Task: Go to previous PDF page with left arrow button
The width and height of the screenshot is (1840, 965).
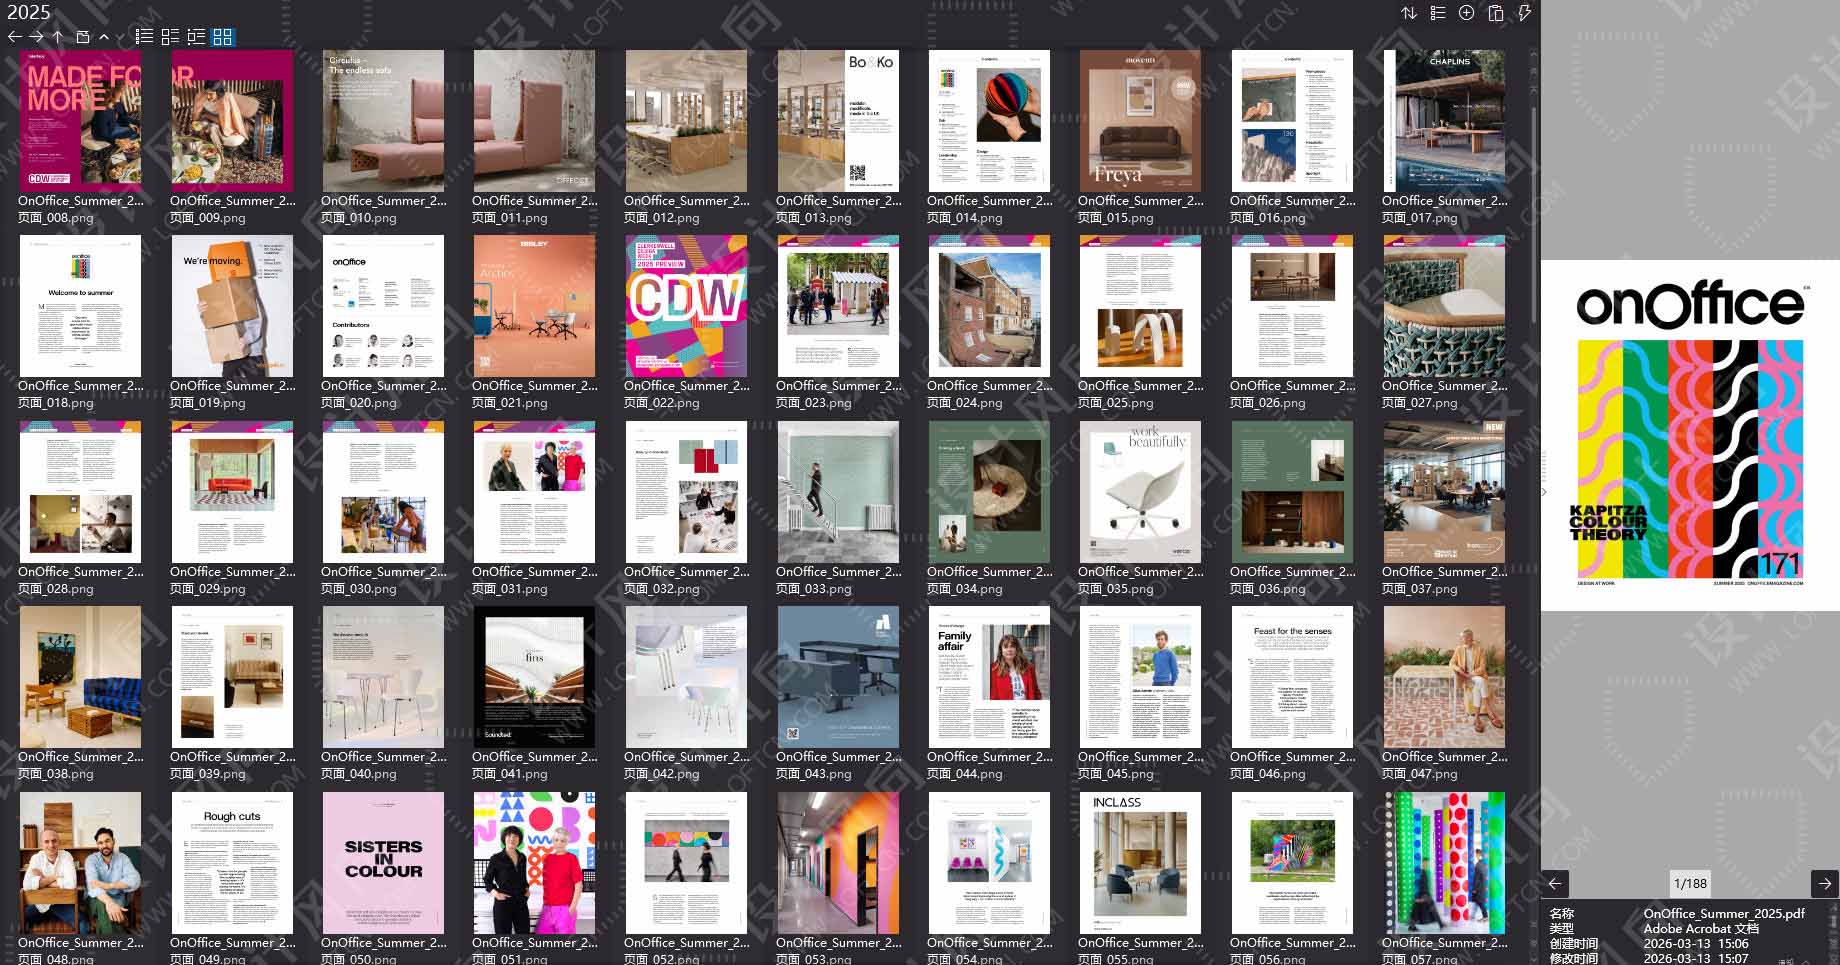Action: point(1556,884)
